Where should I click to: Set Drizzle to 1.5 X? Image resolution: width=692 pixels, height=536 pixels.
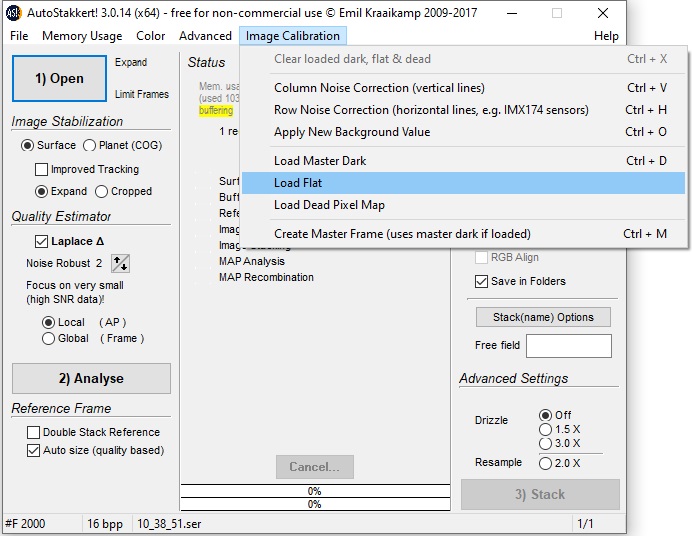[x=545, y=429]
